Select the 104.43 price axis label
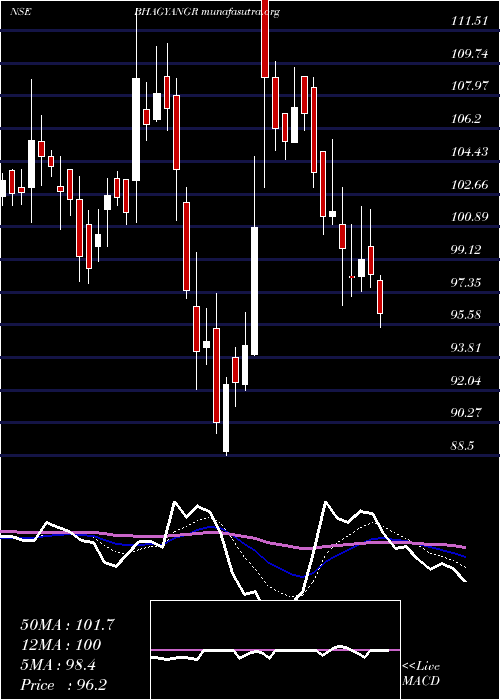 469,152
